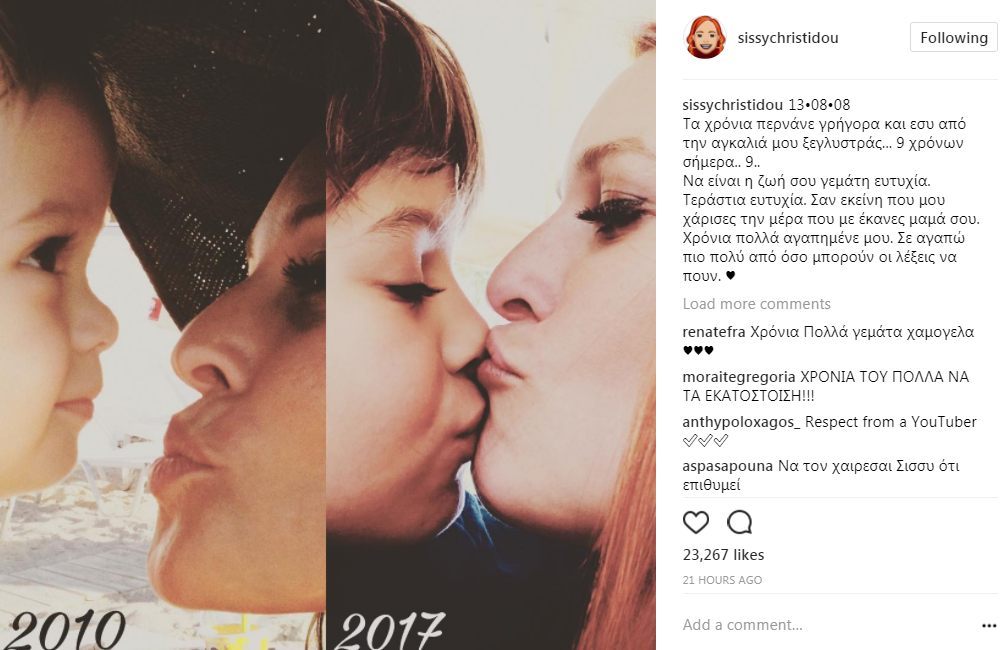Screen dimensions: 1005x650
Task: Click the 2017 year label on photo
Action: tap(390, 630)
